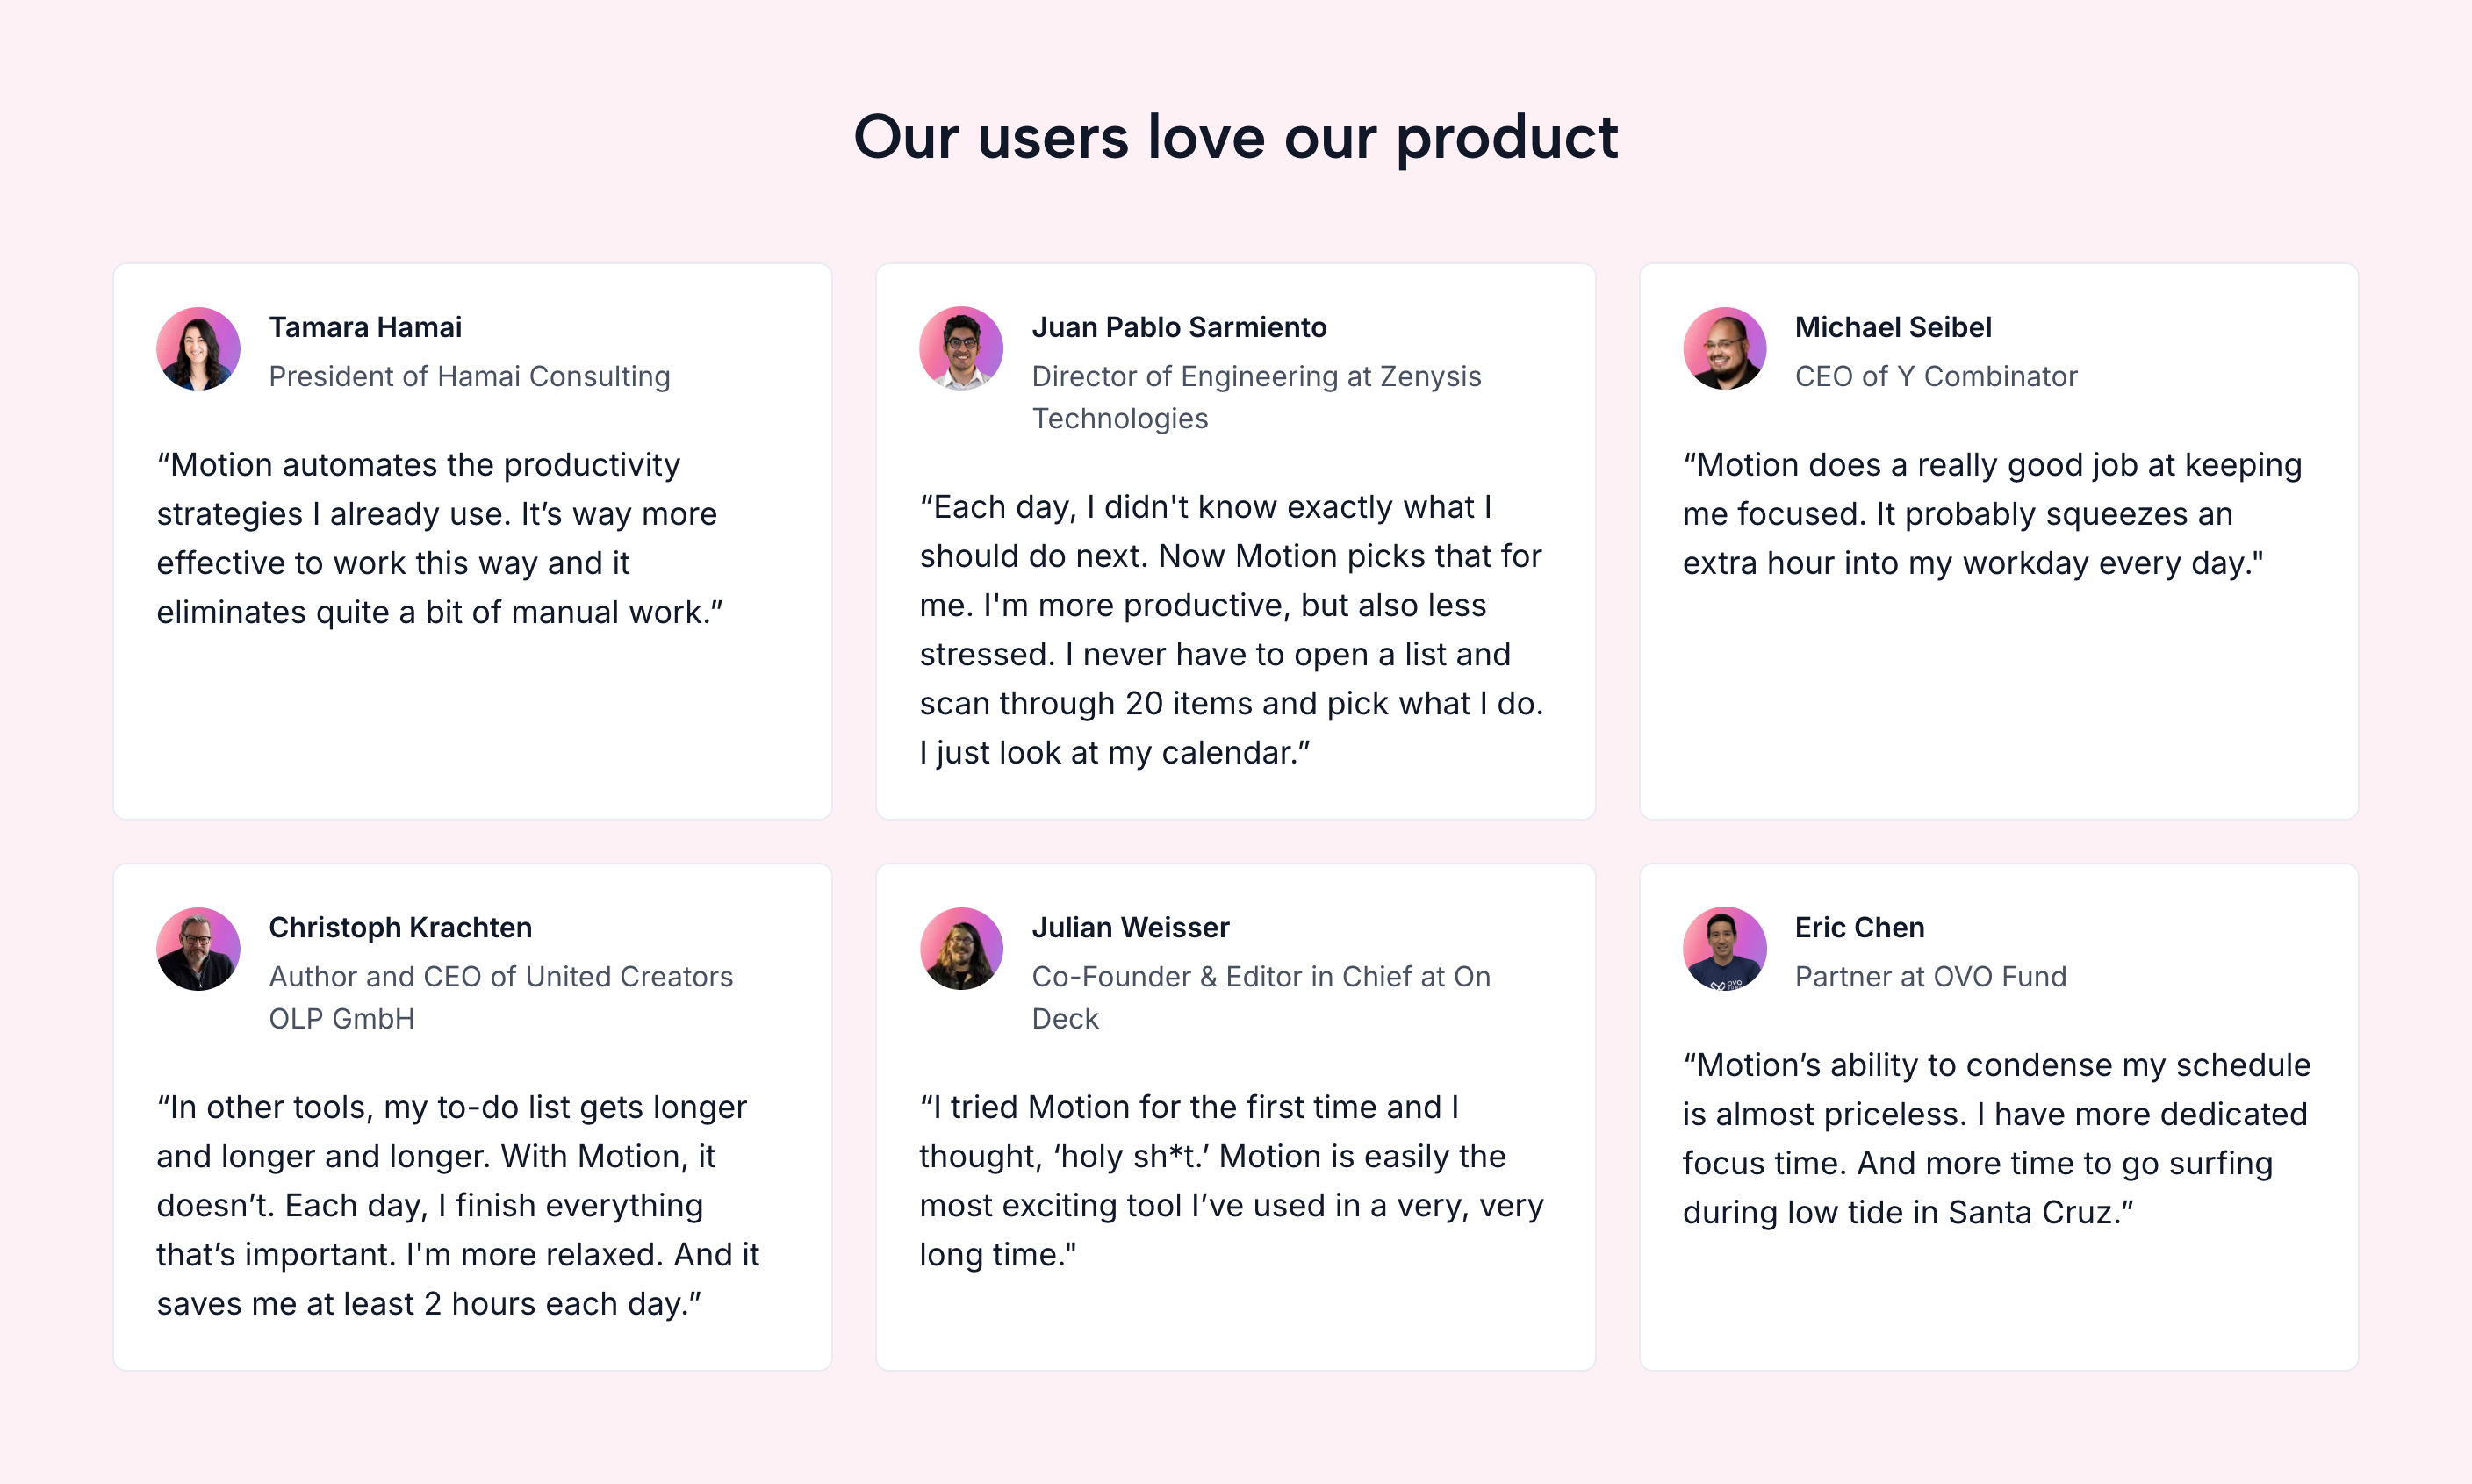
Task: Click Christoph Krachten's avatar image
Action: 198,949
